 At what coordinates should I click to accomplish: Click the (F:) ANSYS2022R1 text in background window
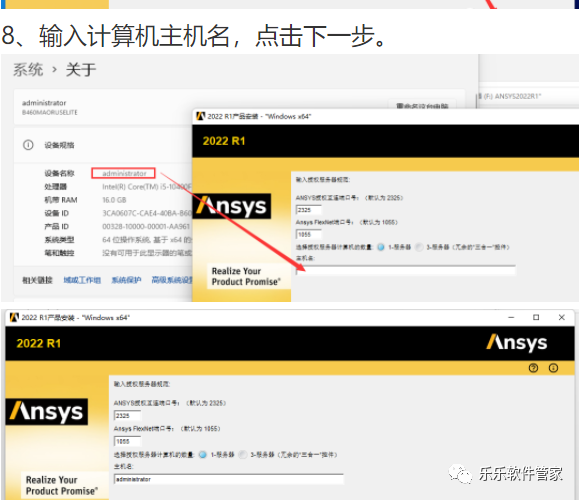[512, 96]
